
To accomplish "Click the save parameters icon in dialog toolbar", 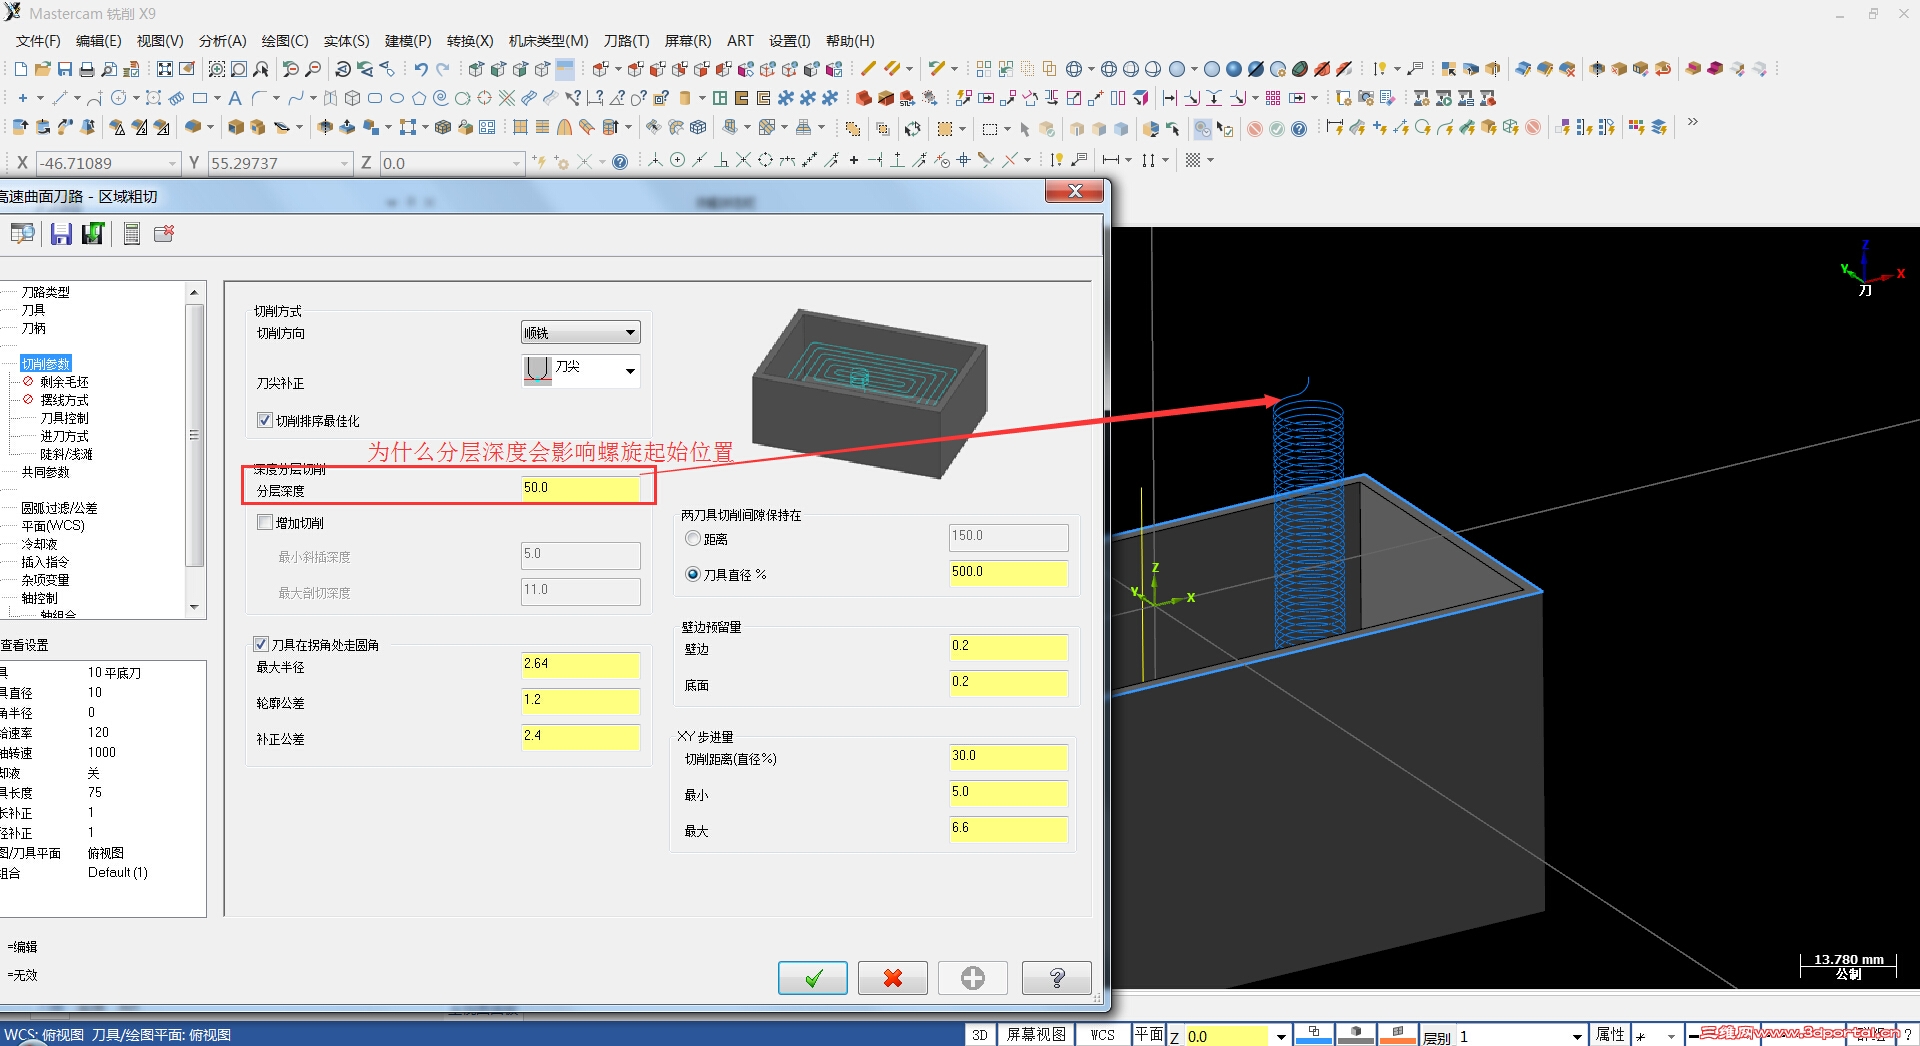I will [x=61, y=233].
